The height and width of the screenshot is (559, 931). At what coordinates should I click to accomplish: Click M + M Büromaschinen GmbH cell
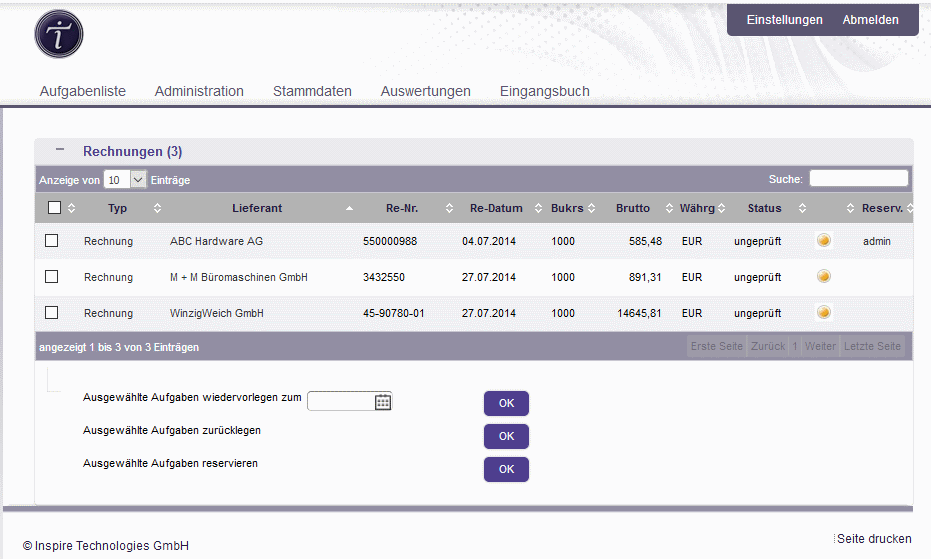click(239, 277)
